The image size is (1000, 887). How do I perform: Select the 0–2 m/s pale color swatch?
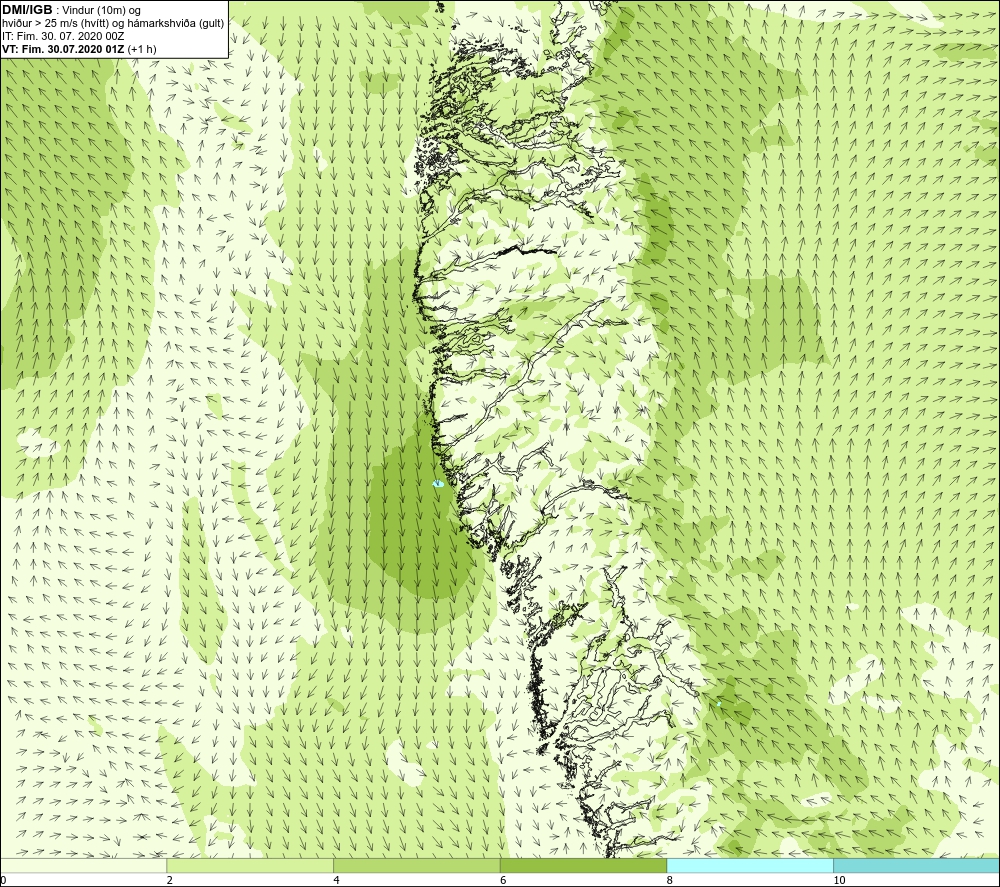tap(84, 865)
